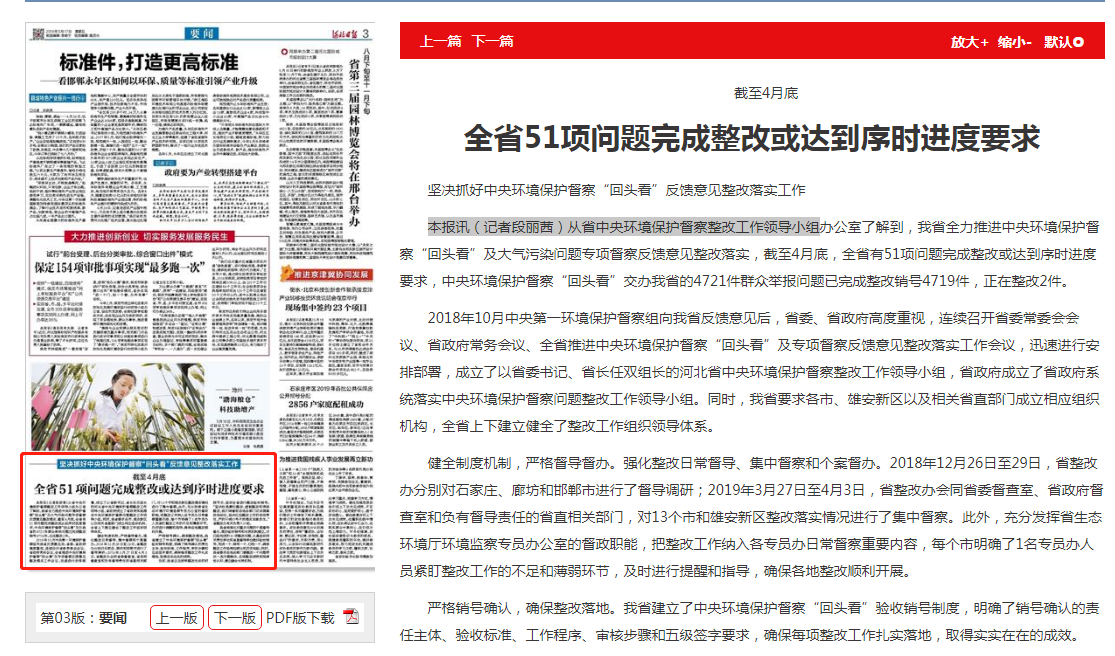The height and width of the screenshot is (656, 1115).
Task: Enlarge text with 放大+
Action: tap(969, 42)
